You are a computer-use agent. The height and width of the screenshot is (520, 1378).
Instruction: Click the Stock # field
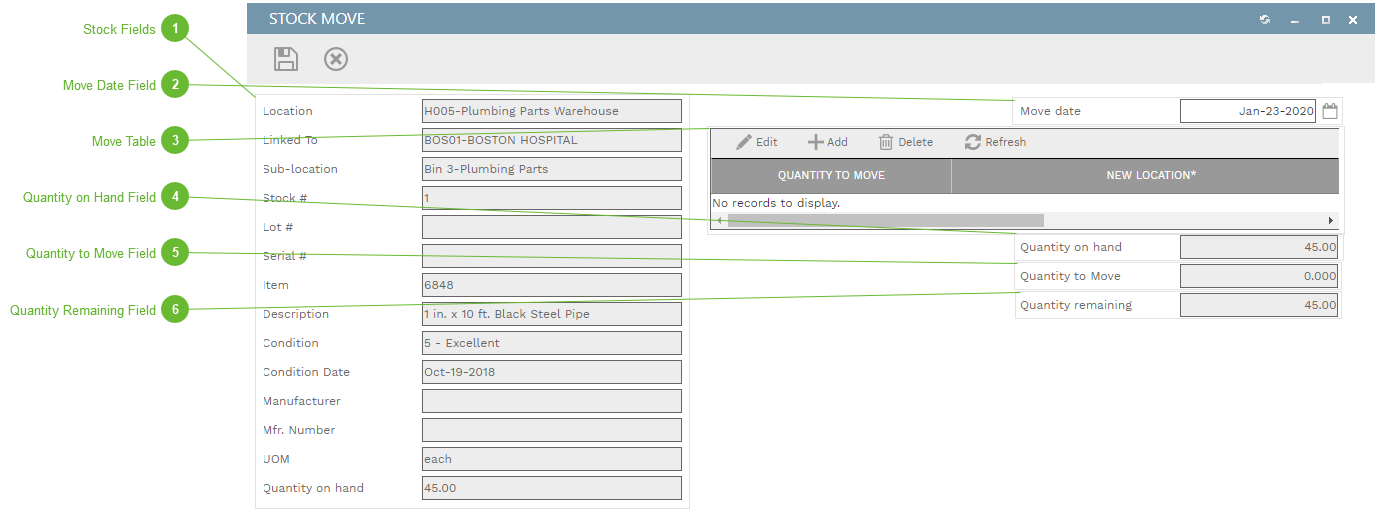click(552, 198)
